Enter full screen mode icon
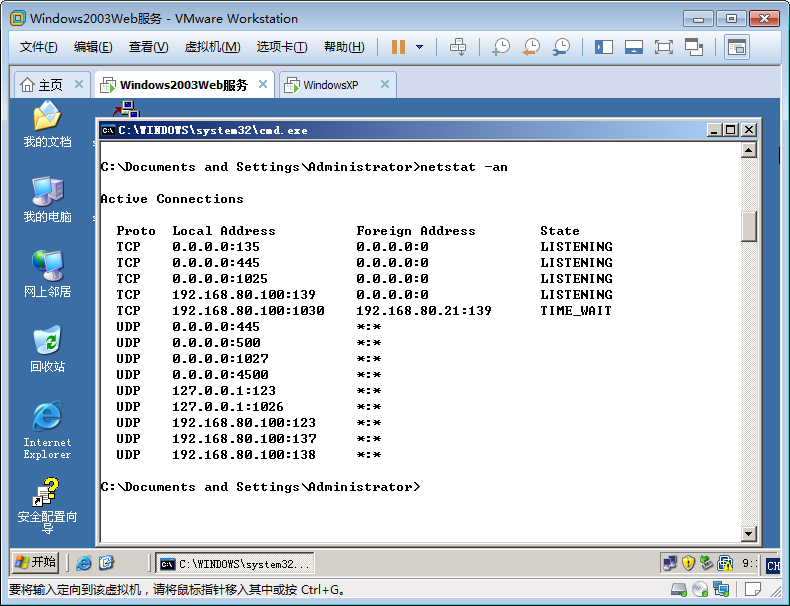 (x=664, y=47)
